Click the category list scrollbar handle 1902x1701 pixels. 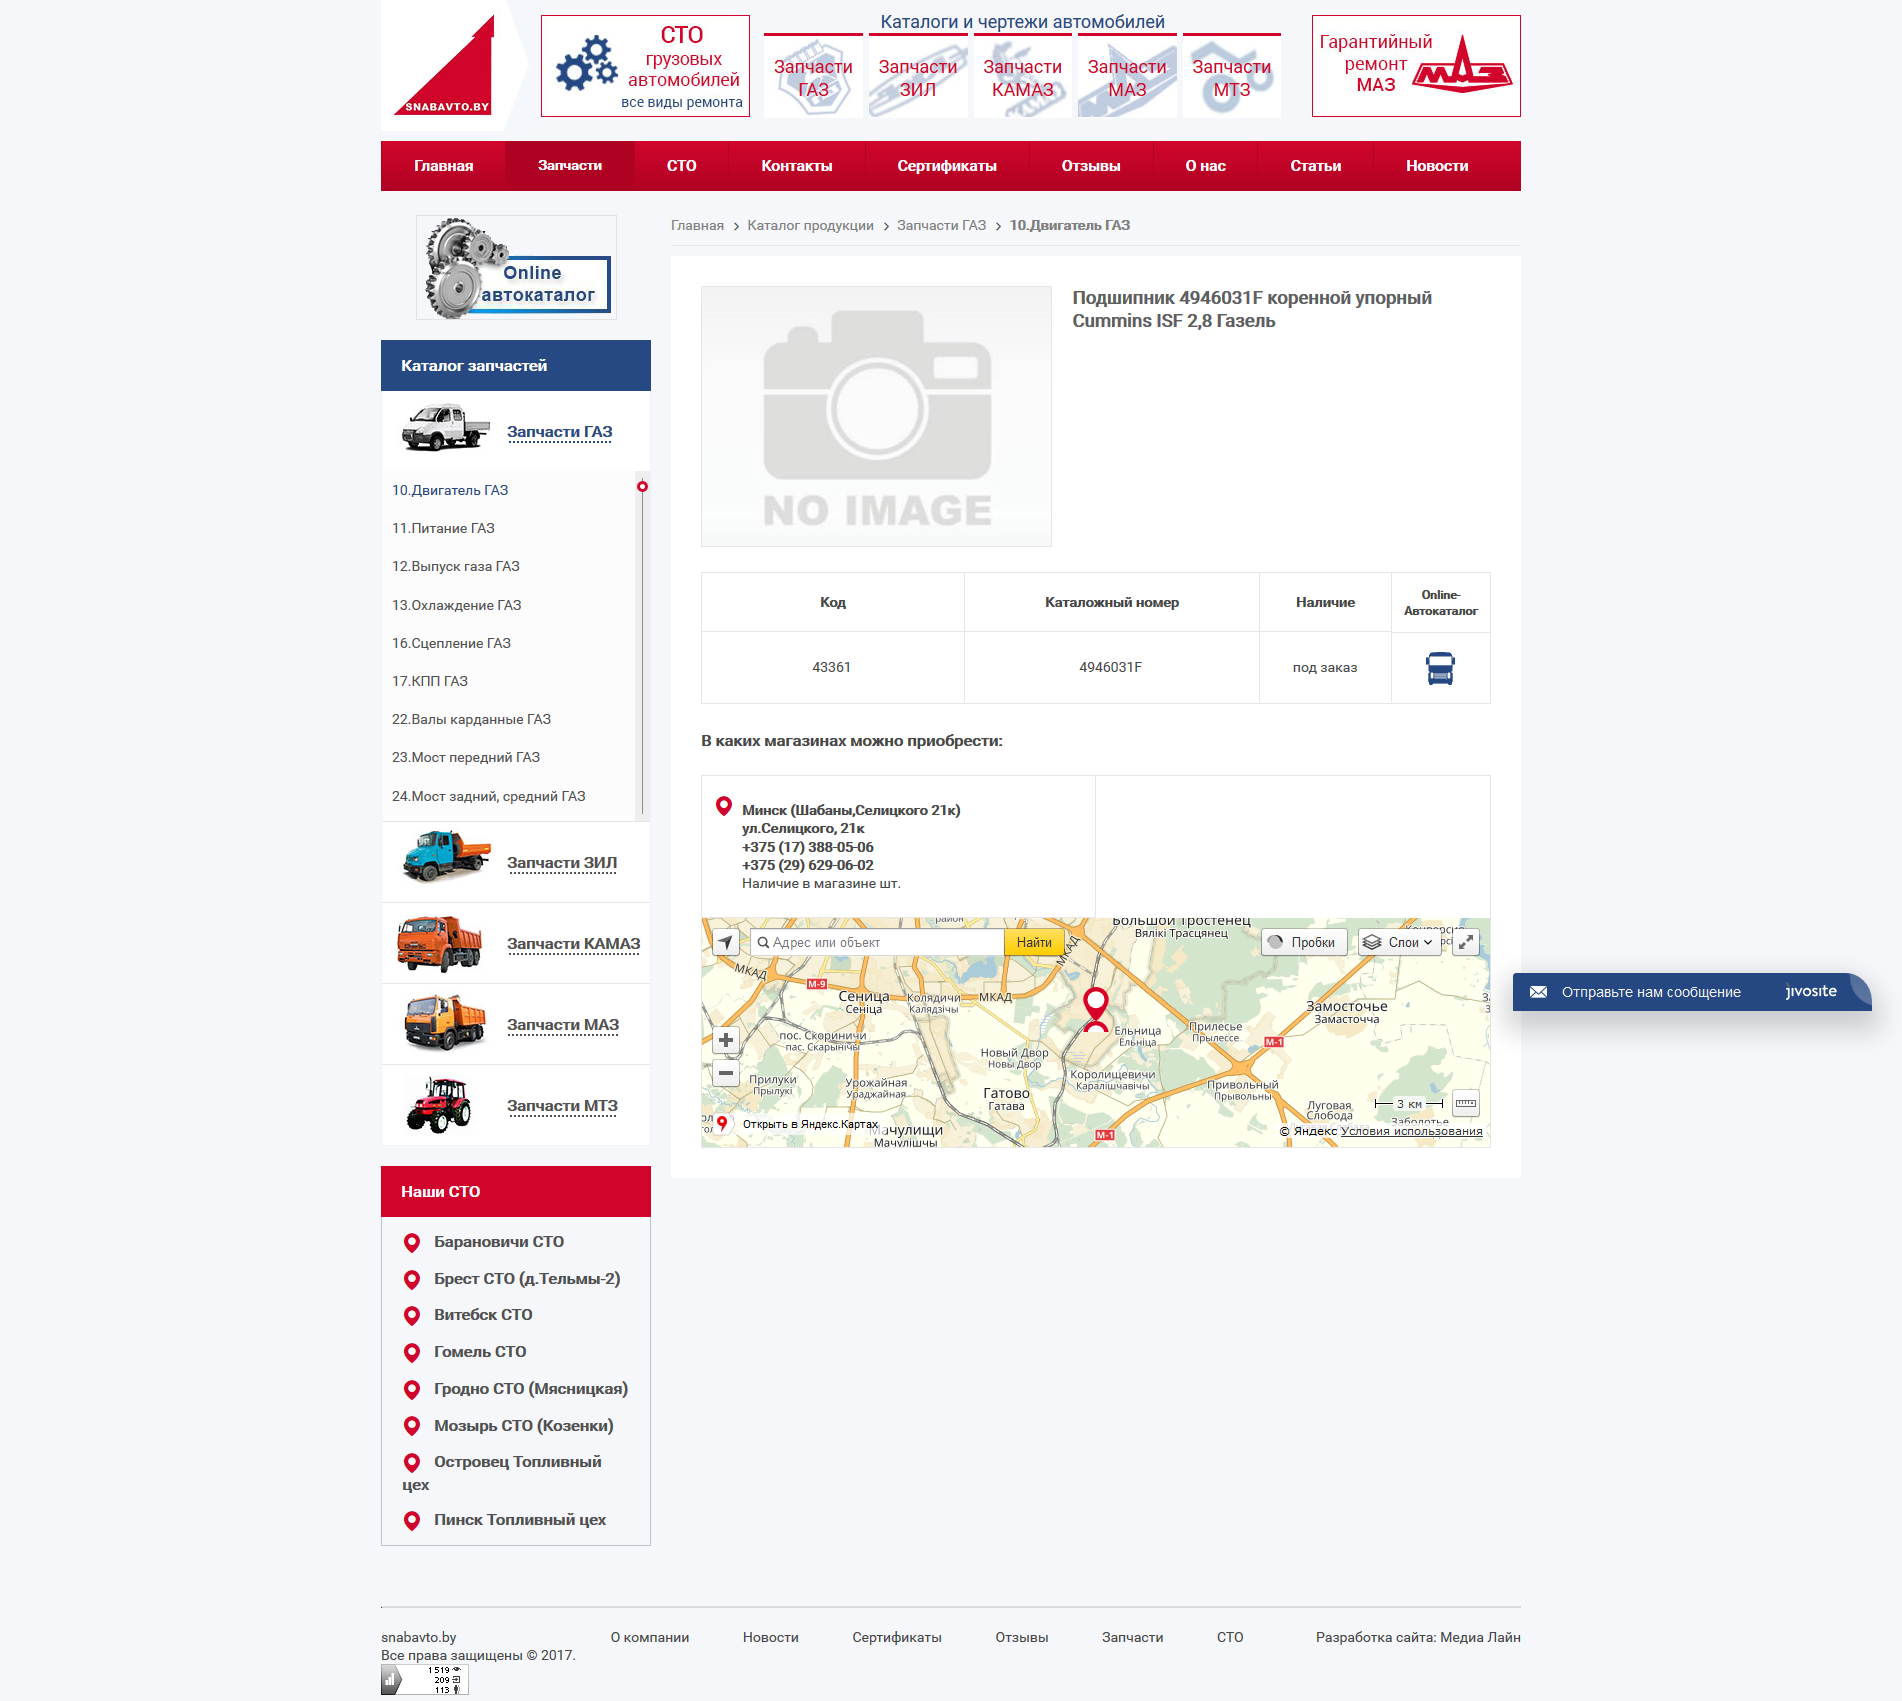click(642, 487)
